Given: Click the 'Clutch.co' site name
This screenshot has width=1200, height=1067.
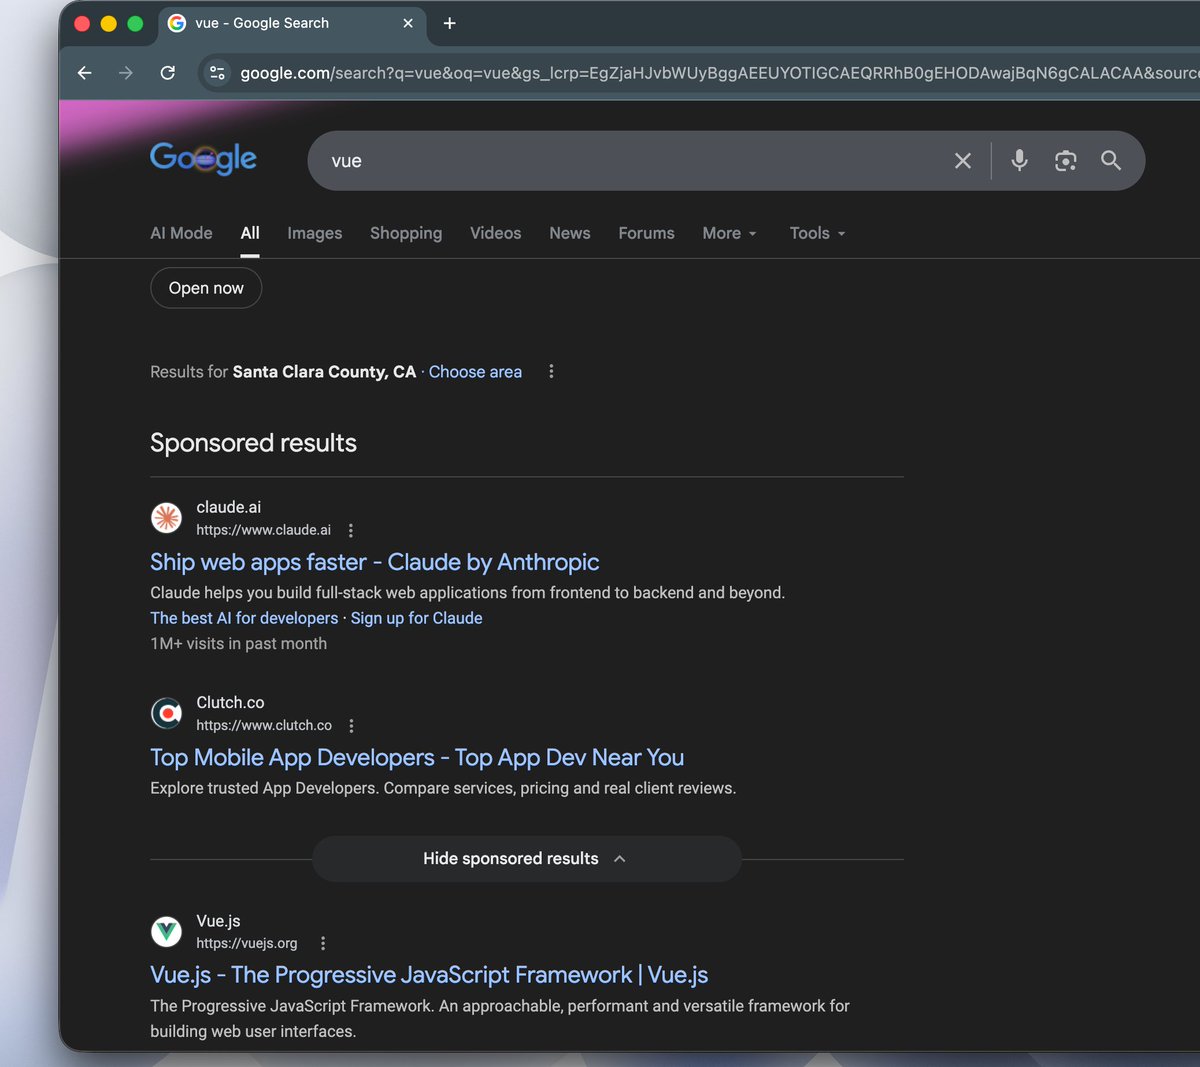Looking at the screenshot, I should pos(230,702).
